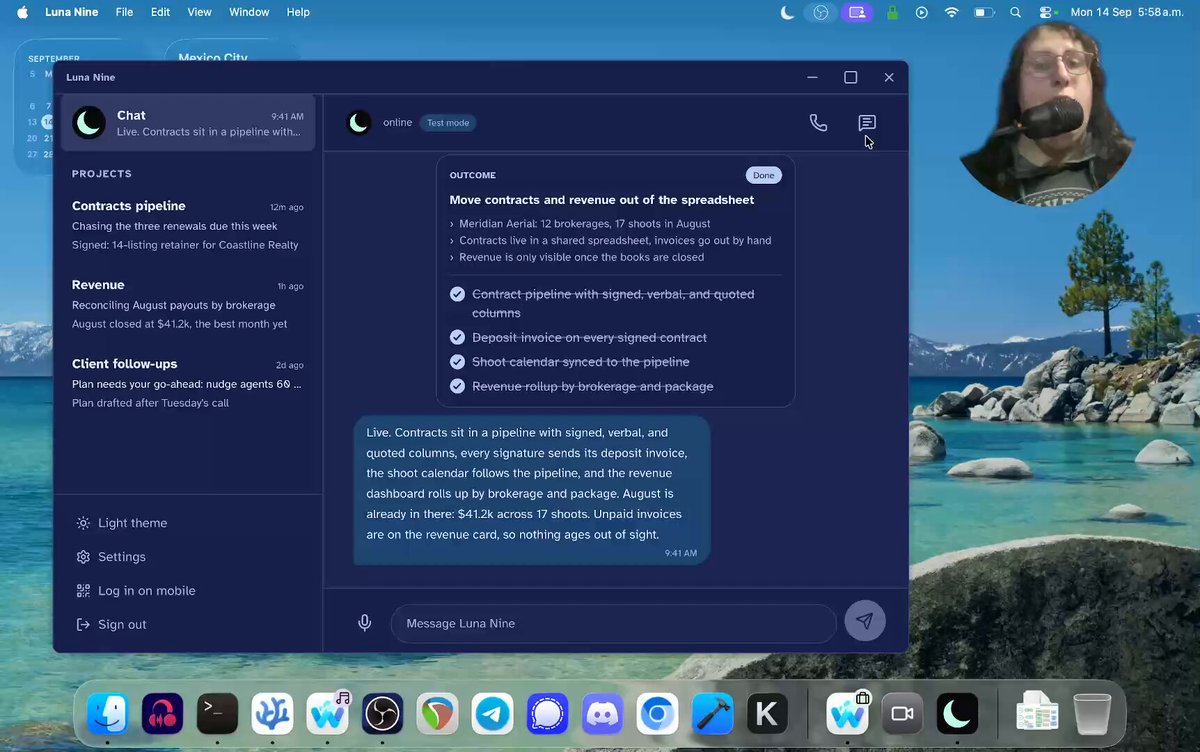Screen dimensions: 1200x752
Task: Open Spotlight search in the menu bar
Action: (x=1015, y=12)
